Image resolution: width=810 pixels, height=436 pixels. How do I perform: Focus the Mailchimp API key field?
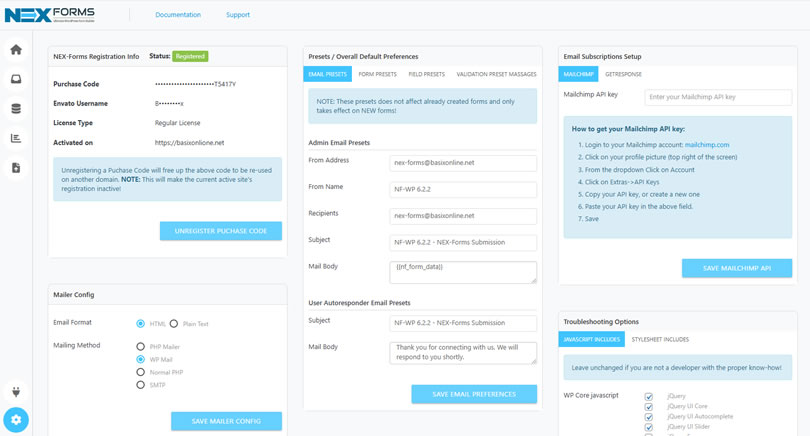point(719,97)
